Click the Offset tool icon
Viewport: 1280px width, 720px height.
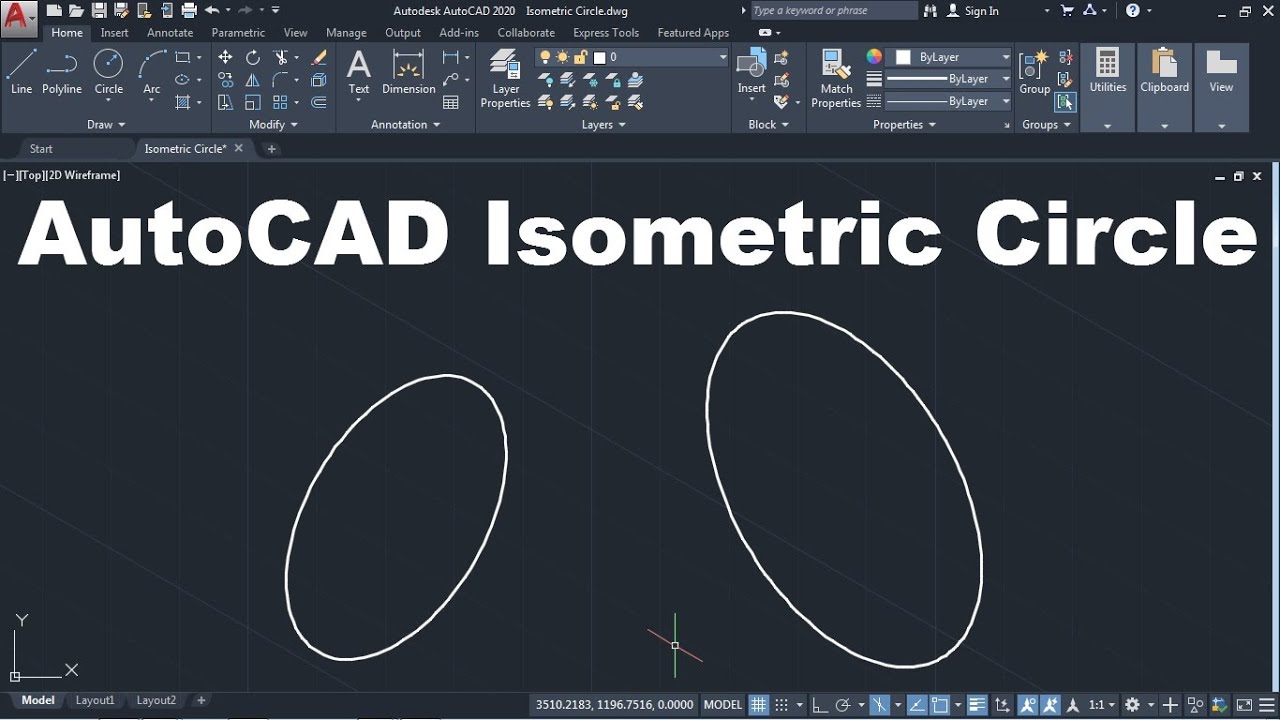(319, 102)
